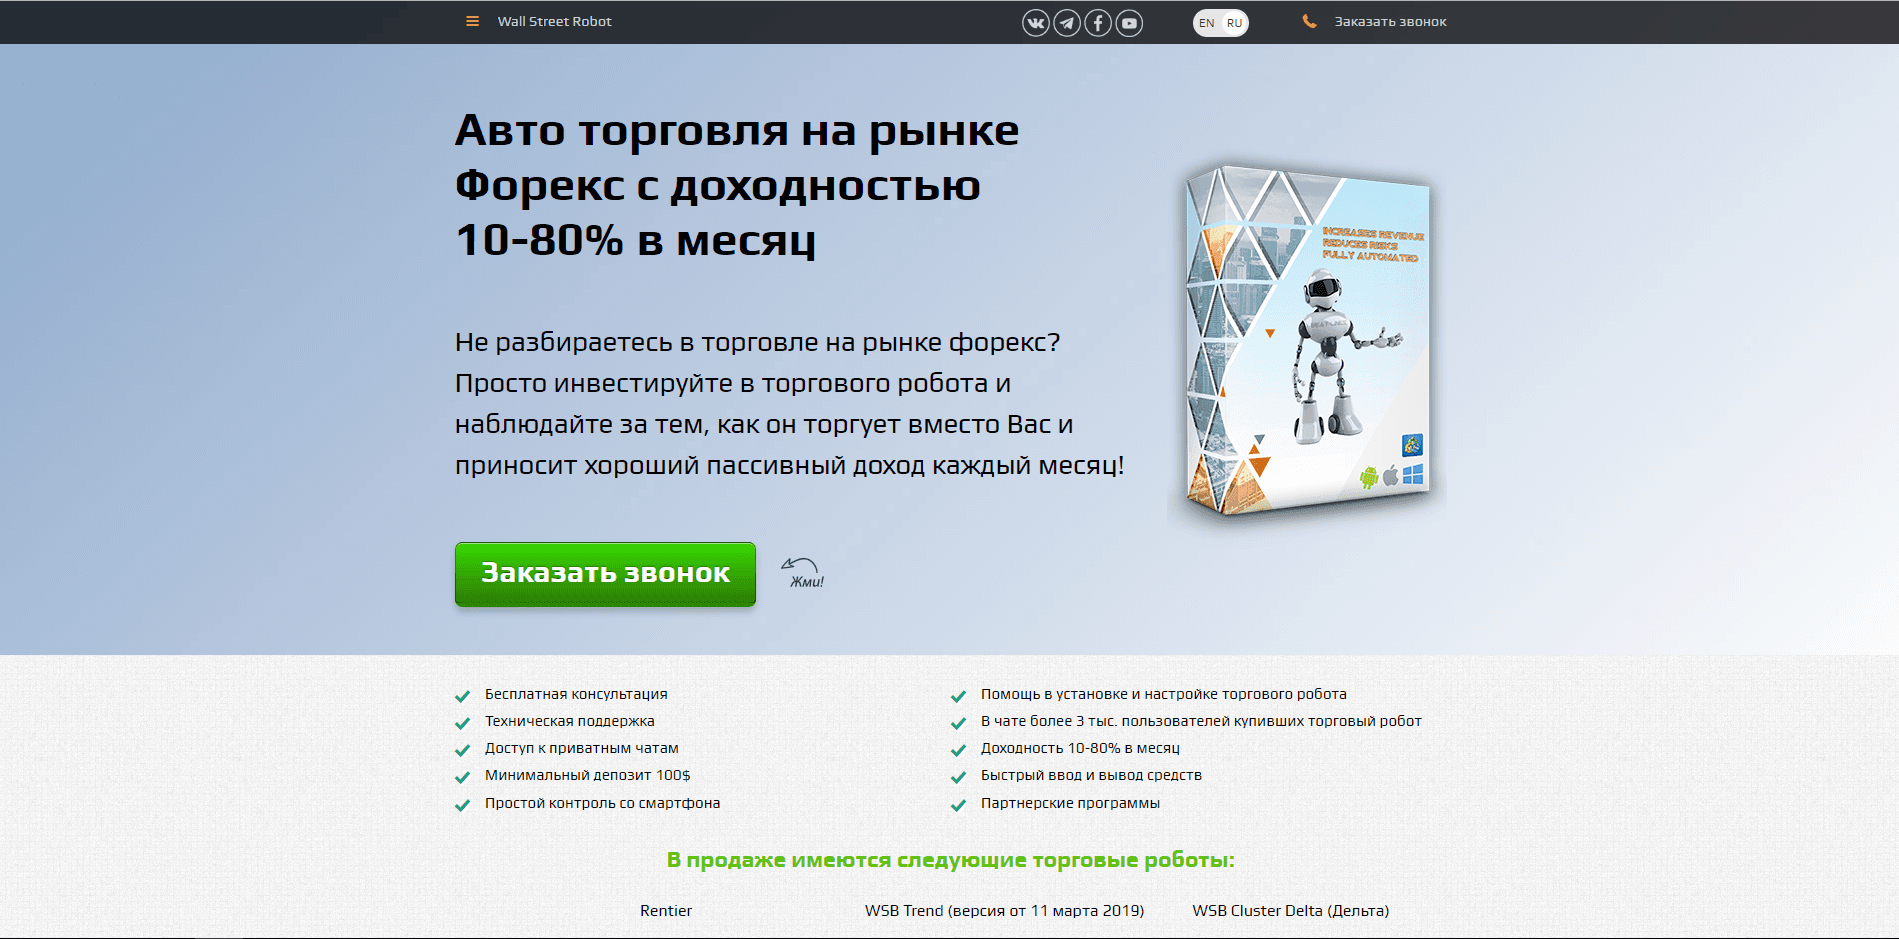Click the Facebook icon
Screen dimensions: 1899x939
point(1097,22)
